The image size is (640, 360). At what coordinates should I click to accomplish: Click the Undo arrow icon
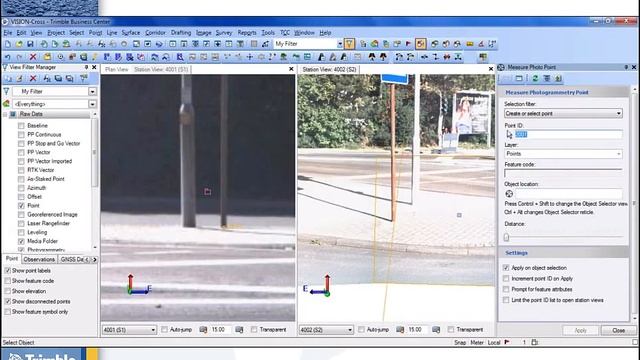point(8,57)
